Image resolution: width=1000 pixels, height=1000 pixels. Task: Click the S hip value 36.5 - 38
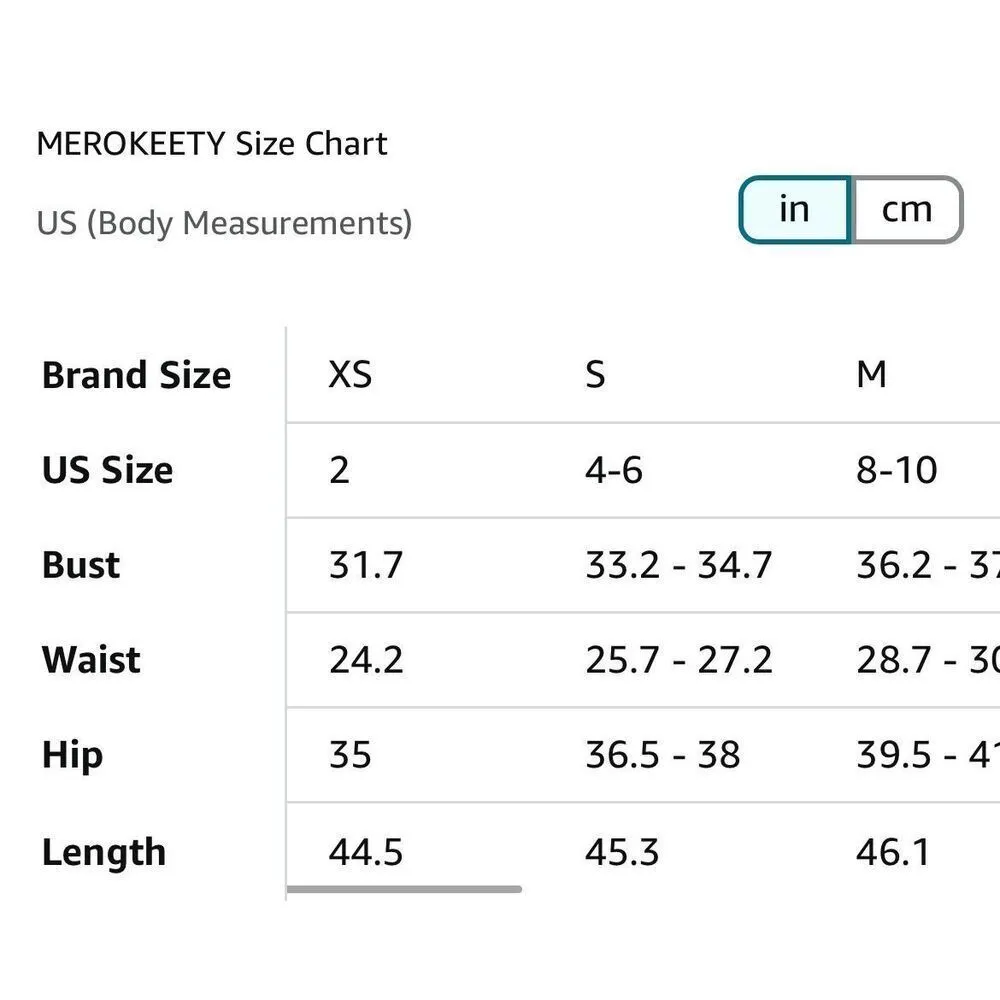click(662, 755)
